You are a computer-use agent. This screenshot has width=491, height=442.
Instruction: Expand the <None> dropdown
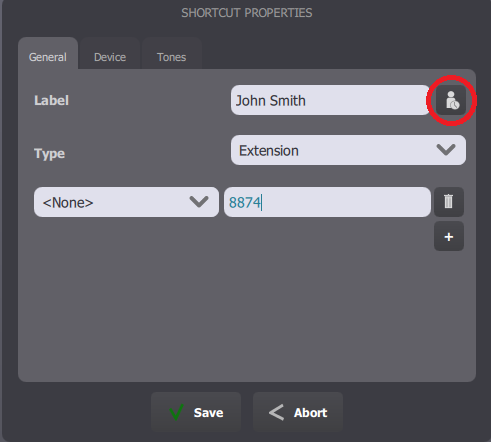pos(126,202)
